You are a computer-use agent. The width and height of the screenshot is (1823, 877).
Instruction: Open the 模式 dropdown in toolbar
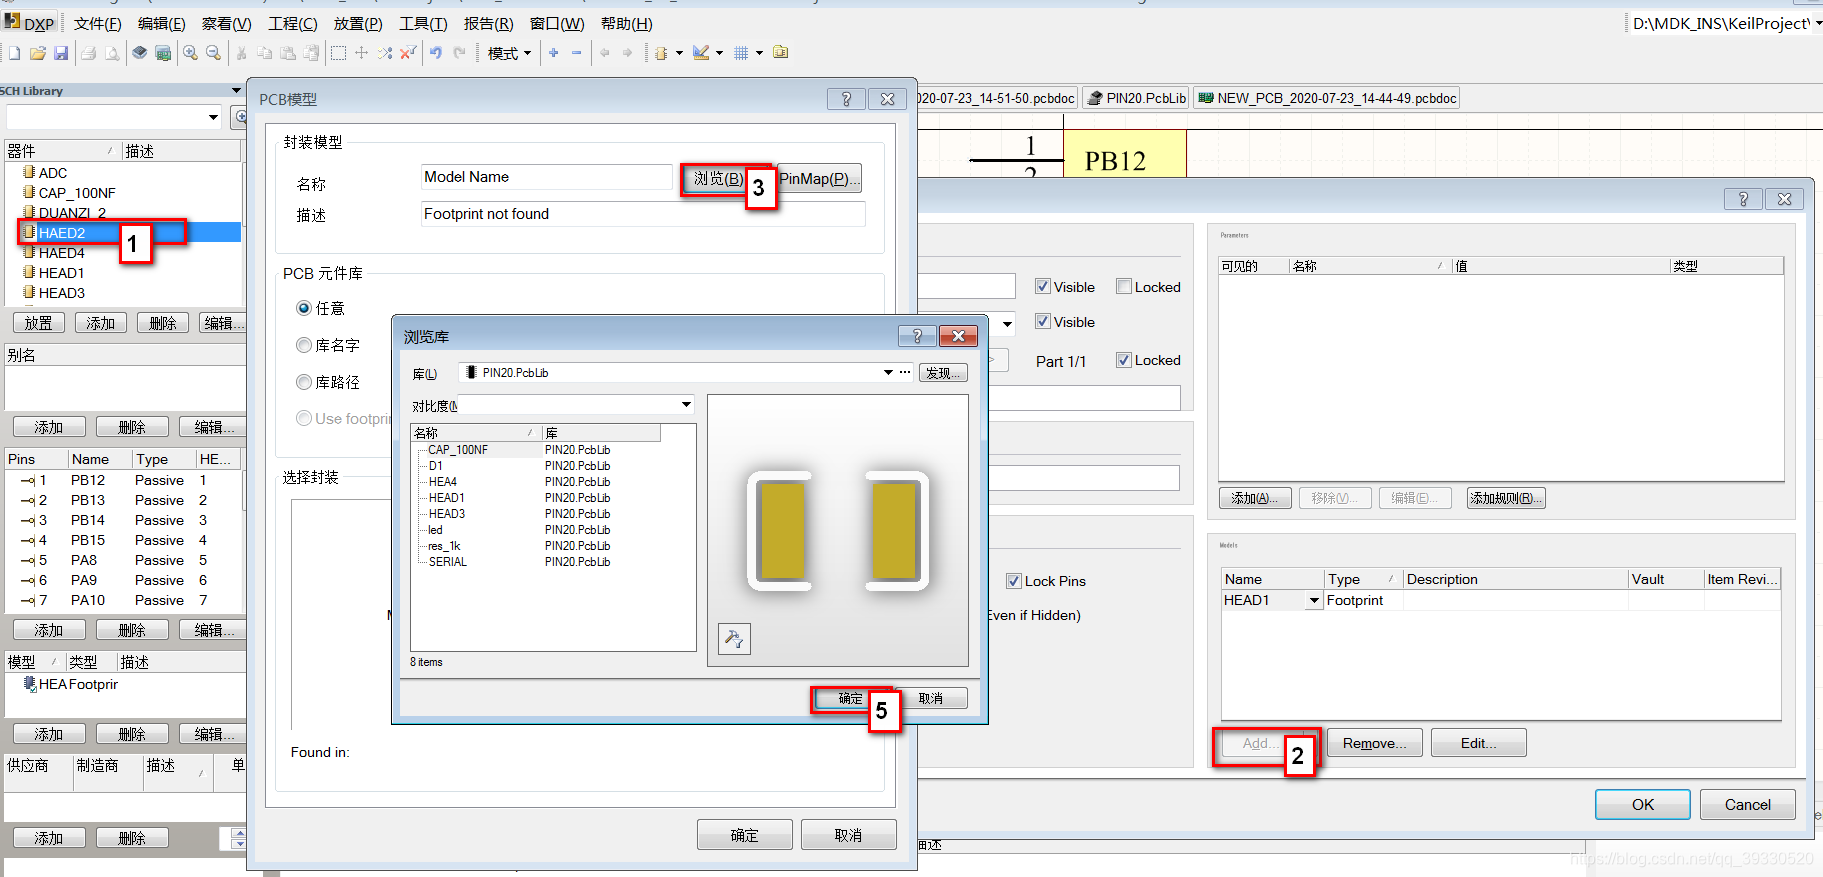pos(509,53)
